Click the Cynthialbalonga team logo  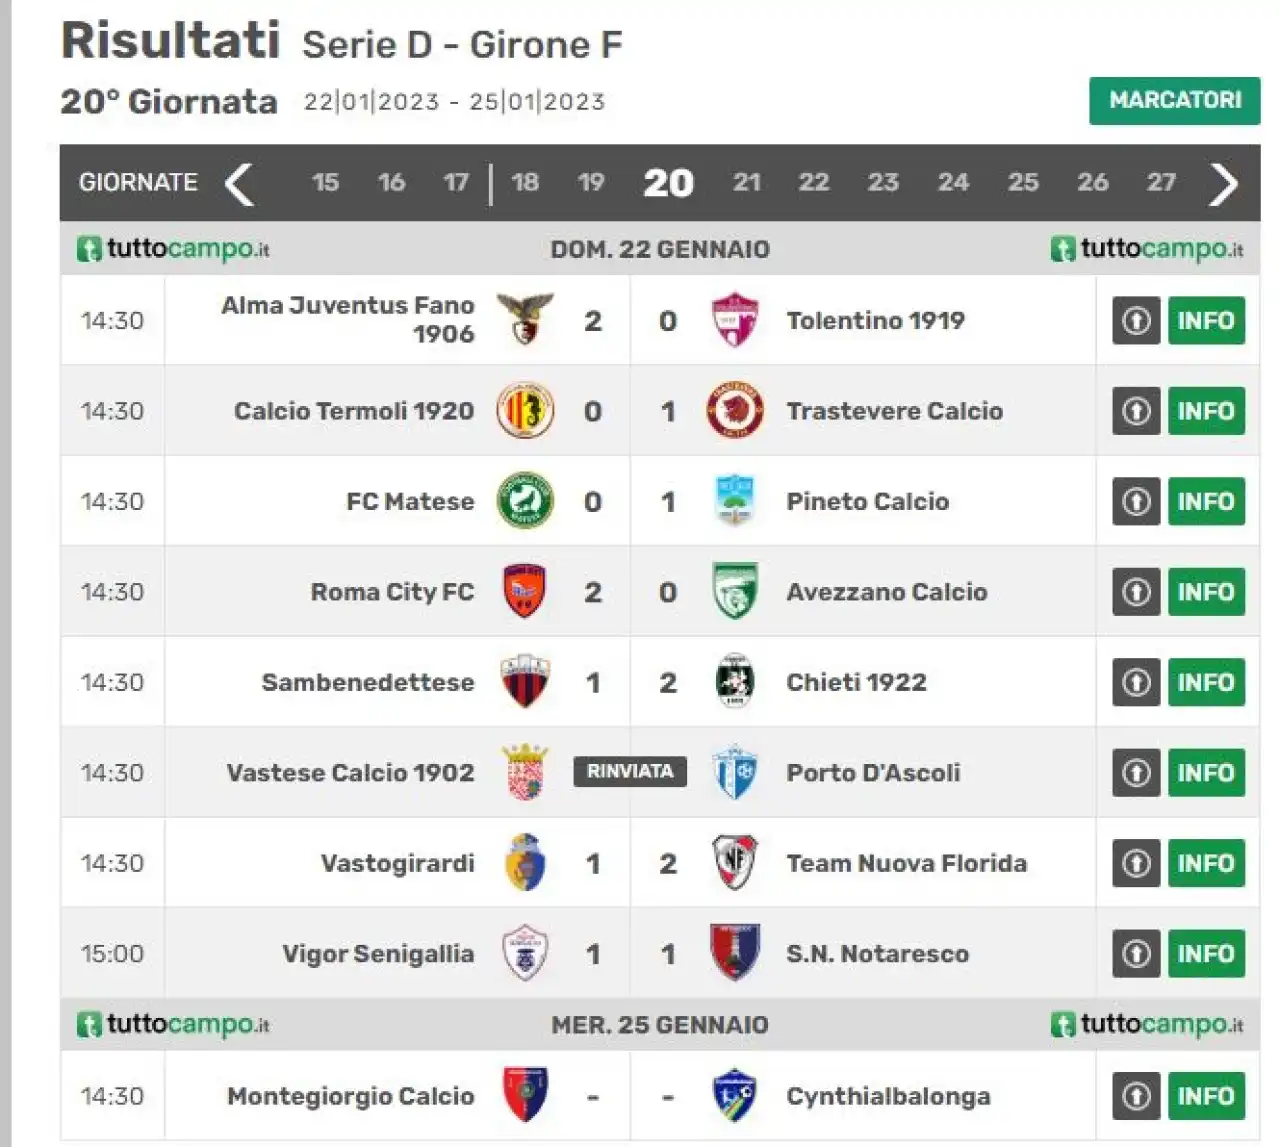735,1096
